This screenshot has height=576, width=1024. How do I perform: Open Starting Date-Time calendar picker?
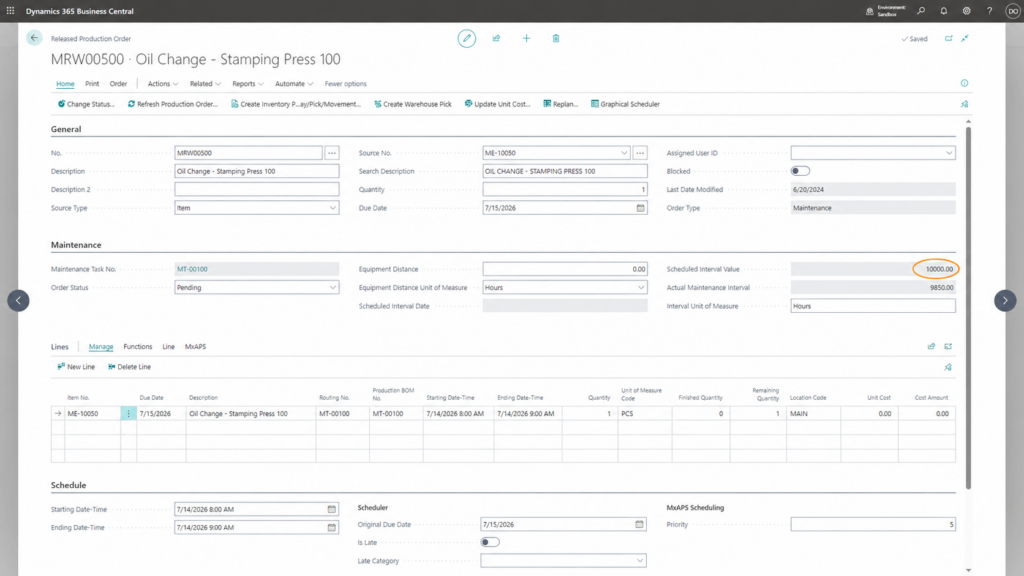(x=332, y=509)
